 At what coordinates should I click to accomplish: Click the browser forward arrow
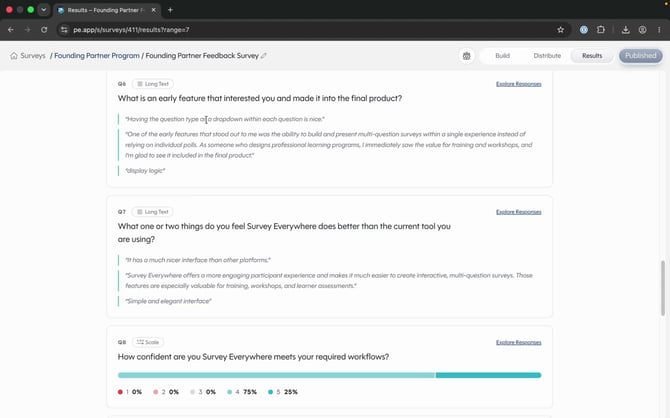[27, 29]
